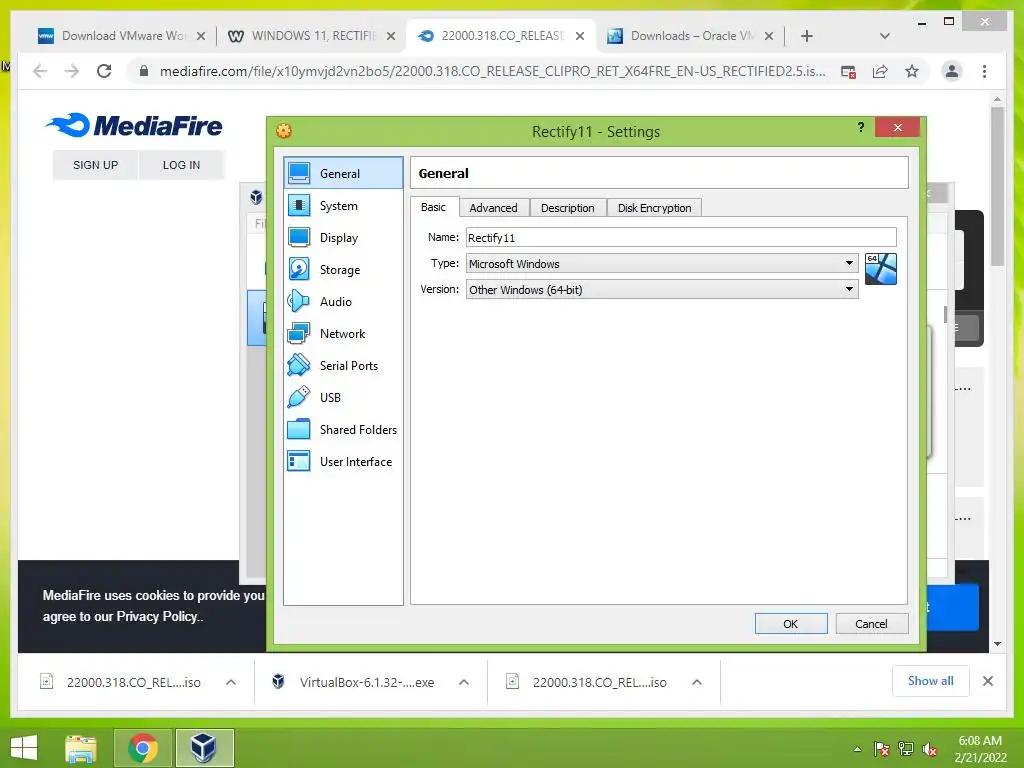Click the Action Center flag tray icon

click(881, 750)
